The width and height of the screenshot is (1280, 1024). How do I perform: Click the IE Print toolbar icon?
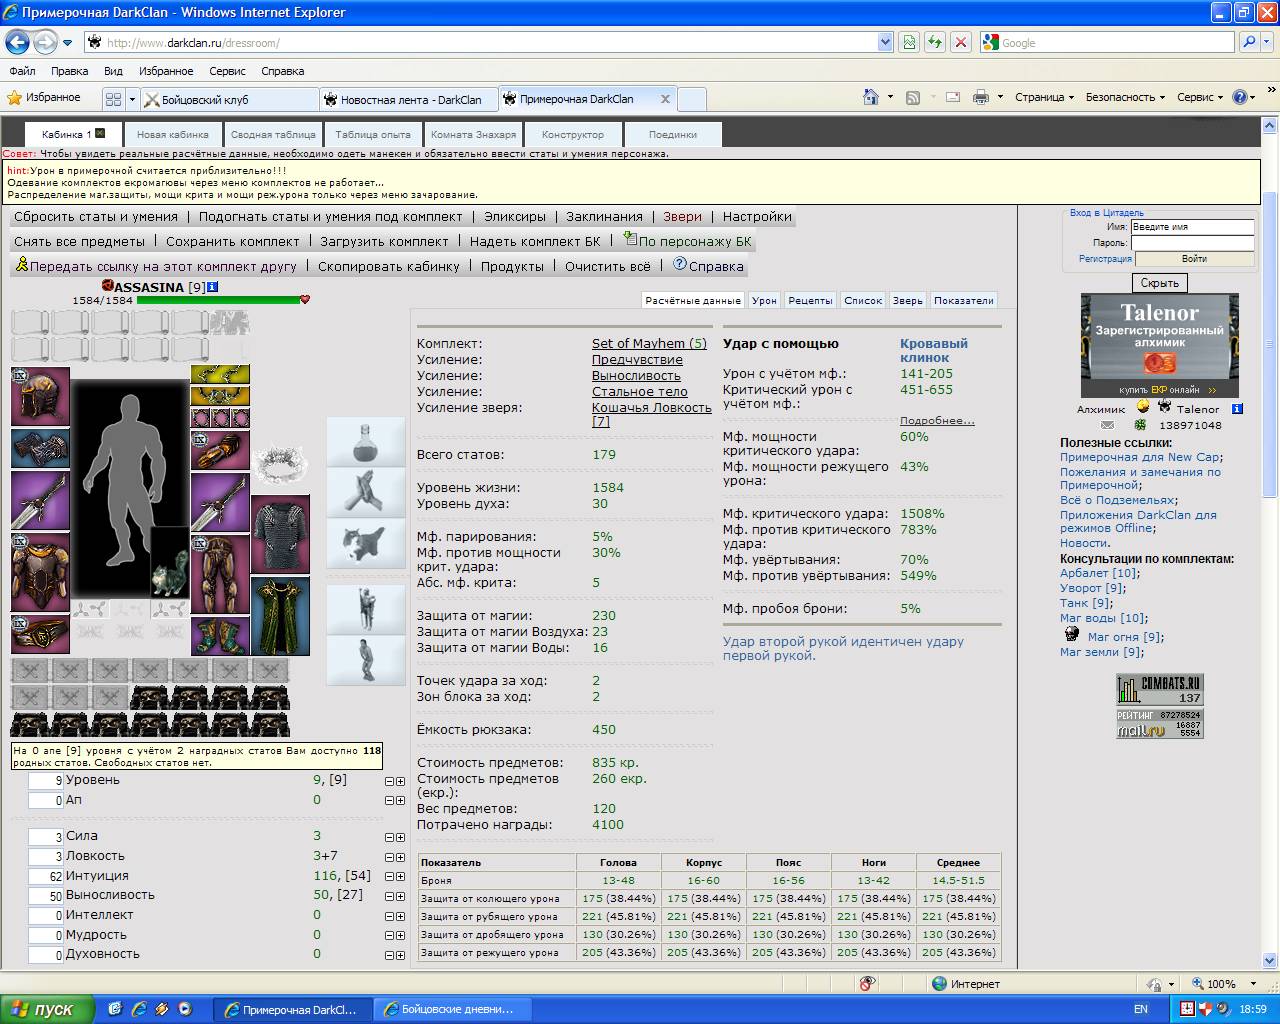click(981, 97)
